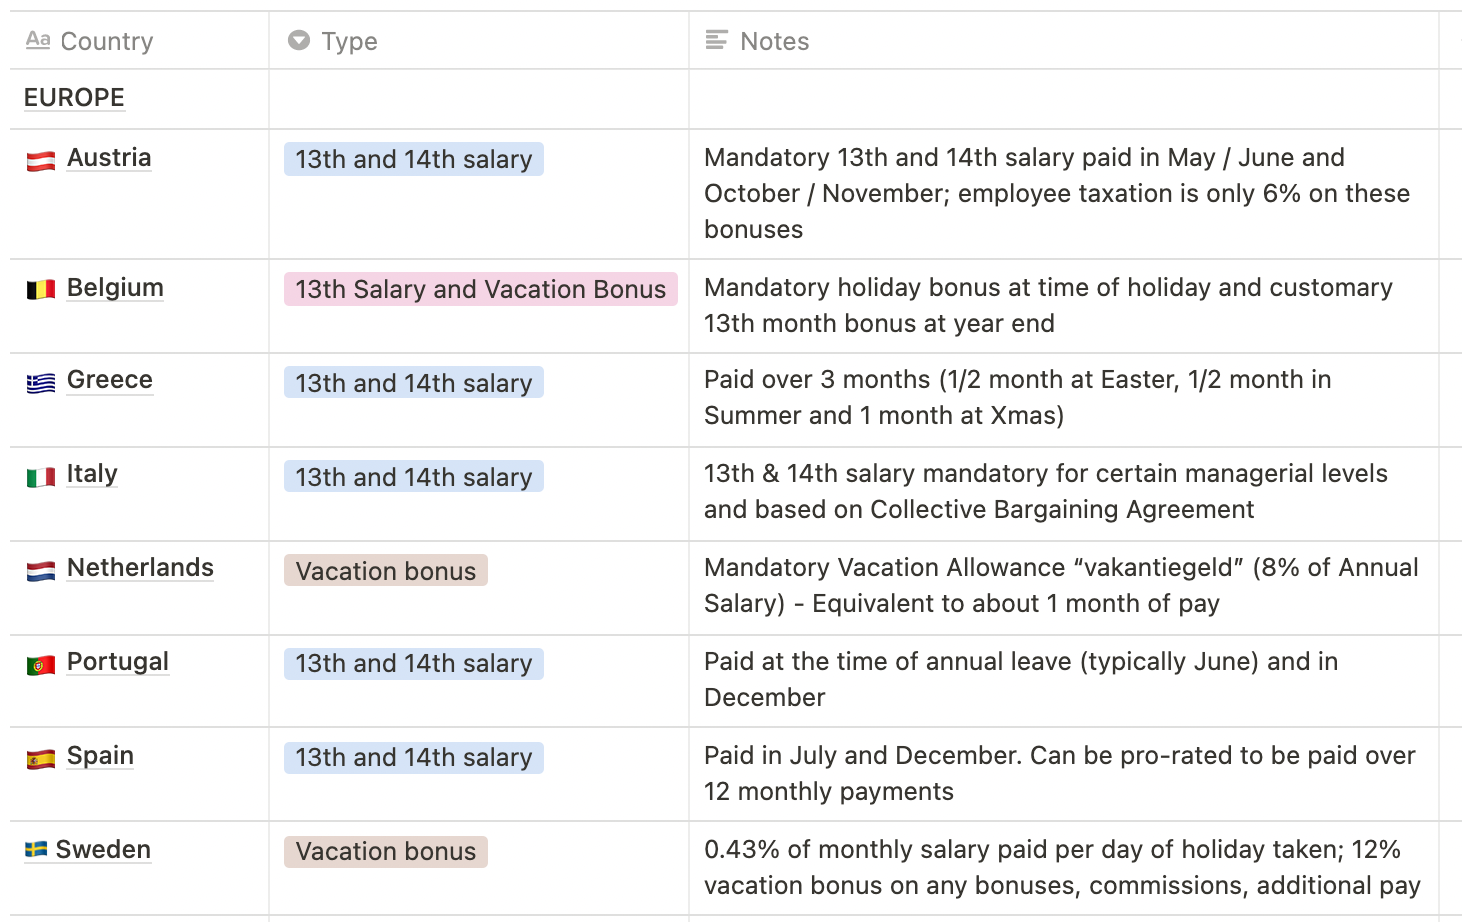The width and height of the screenshot is (1462, 922).
Task: Select Belgium's 13th Salary and Vacation Bonus tag
Action: (480, 289)
